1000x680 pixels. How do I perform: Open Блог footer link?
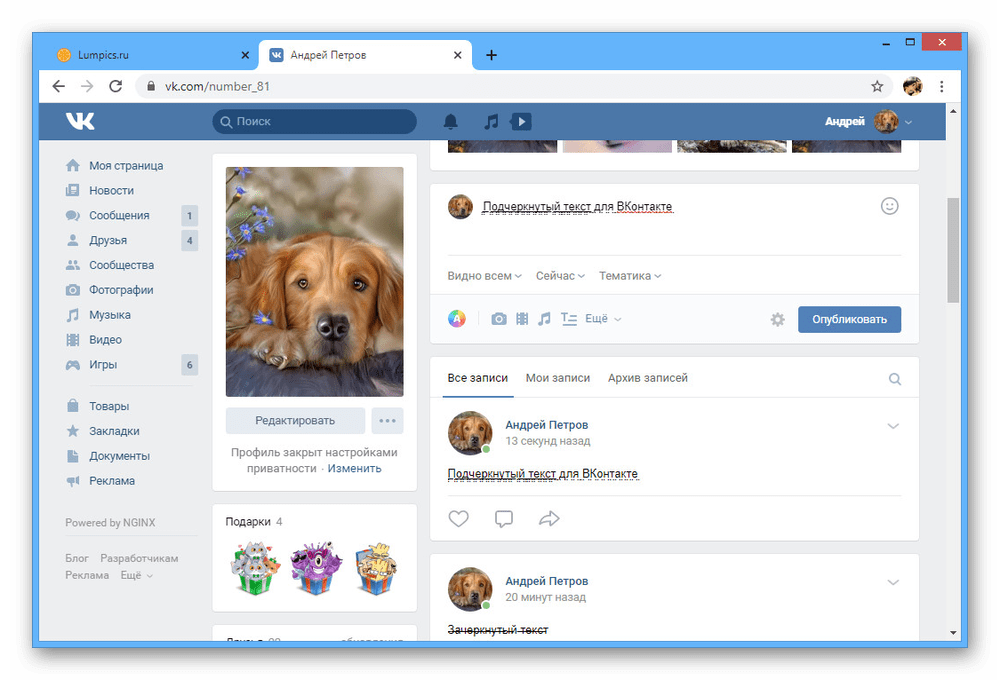77,558
